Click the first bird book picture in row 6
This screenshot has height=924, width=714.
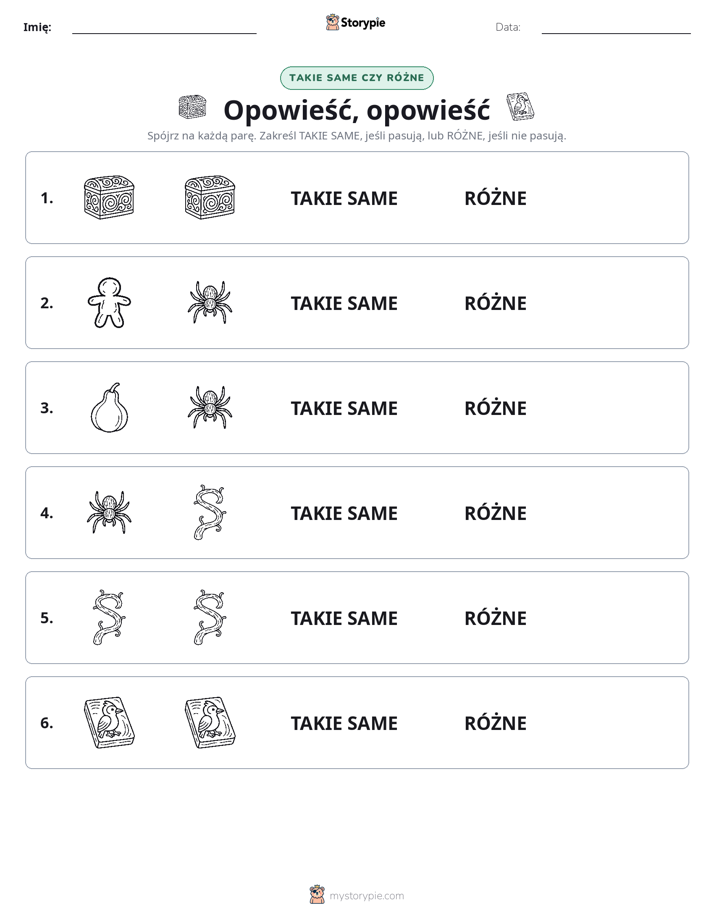pyautogui.click(x=109, y=722)
